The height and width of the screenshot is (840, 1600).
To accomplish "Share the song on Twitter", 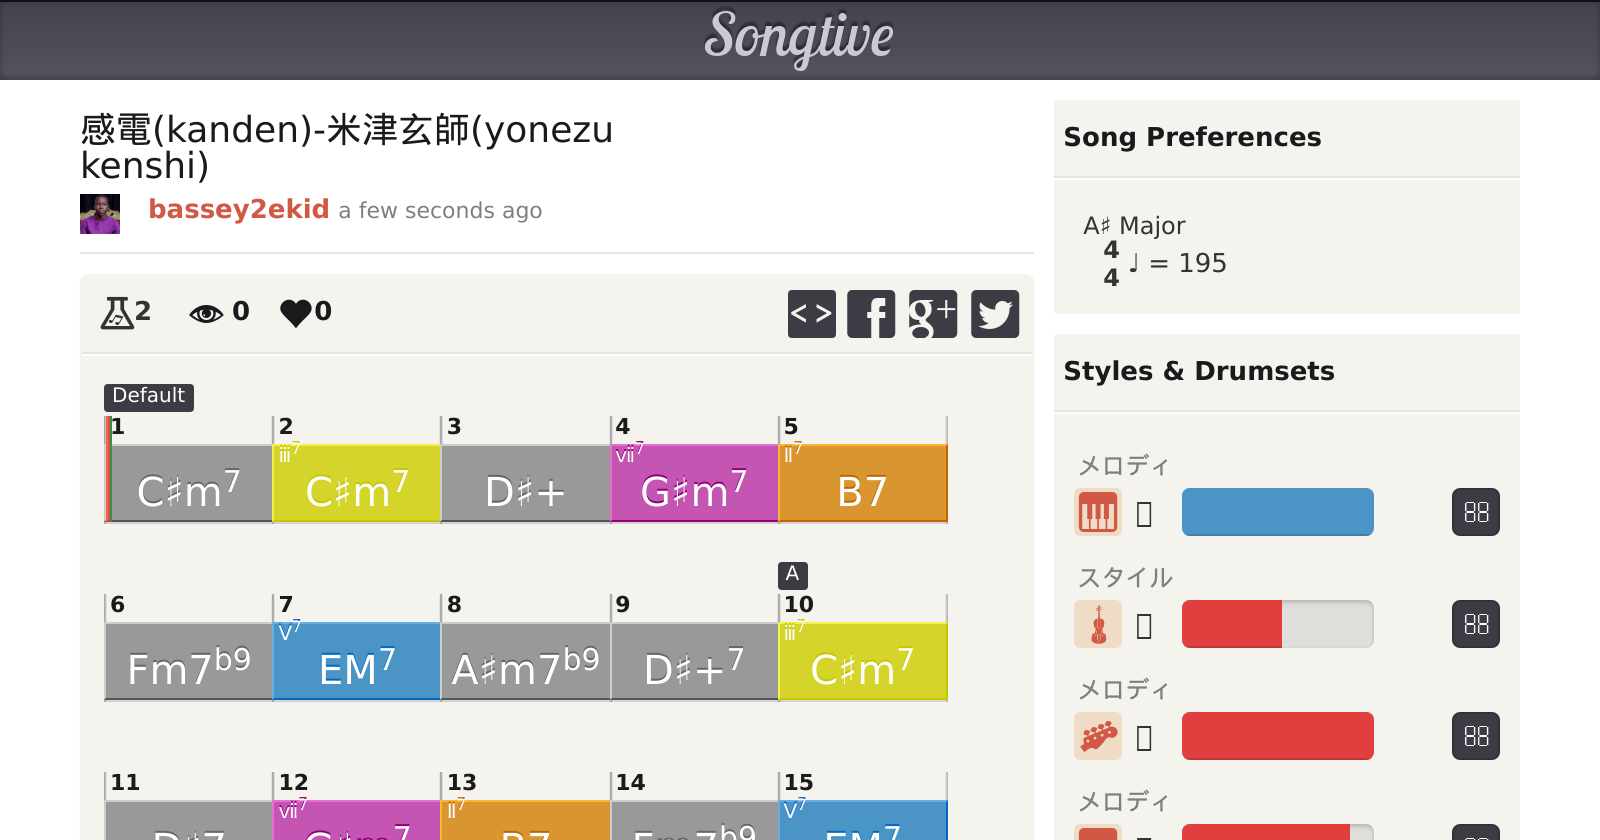I will coord(994,314).
